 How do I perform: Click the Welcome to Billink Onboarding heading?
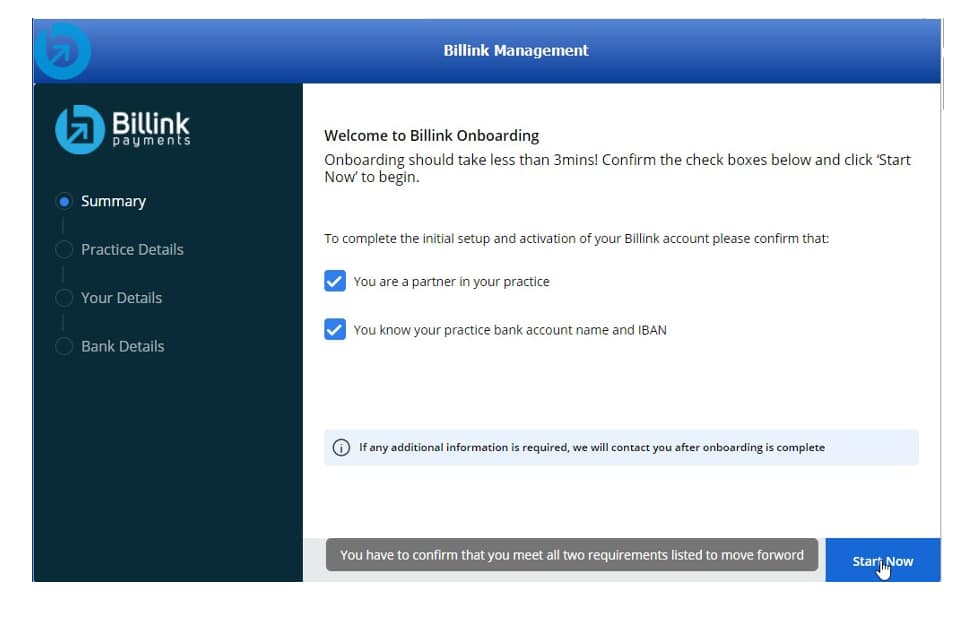[x=431, y=136]
